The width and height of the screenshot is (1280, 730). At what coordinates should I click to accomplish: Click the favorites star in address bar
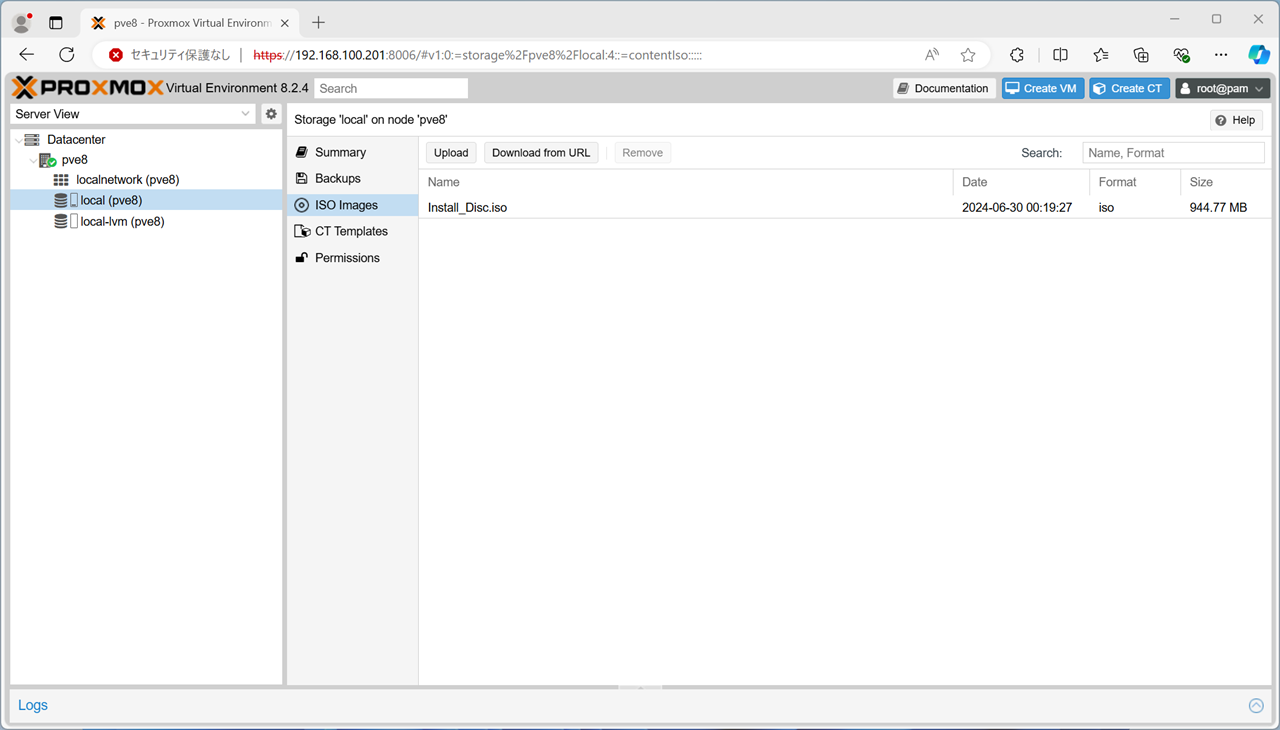967,55
